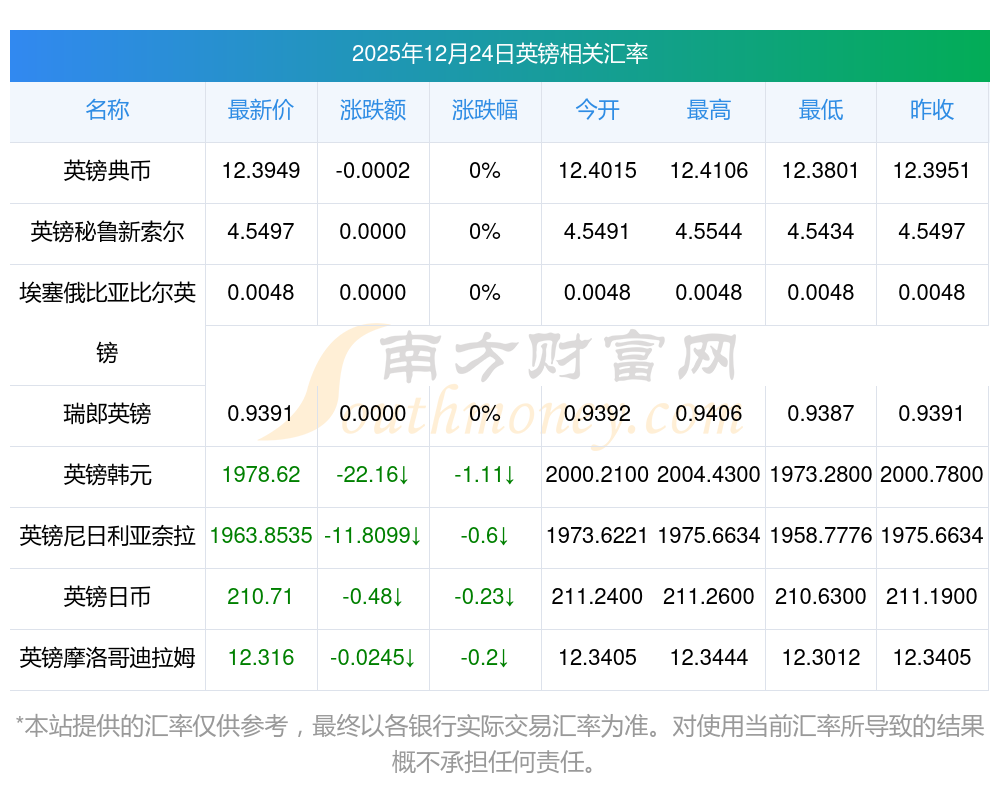Click the 英镑摩洛哥迪拉姆 row name
Image resolution: width=1000 pixels, height=793 pixels.
(107, 658)
